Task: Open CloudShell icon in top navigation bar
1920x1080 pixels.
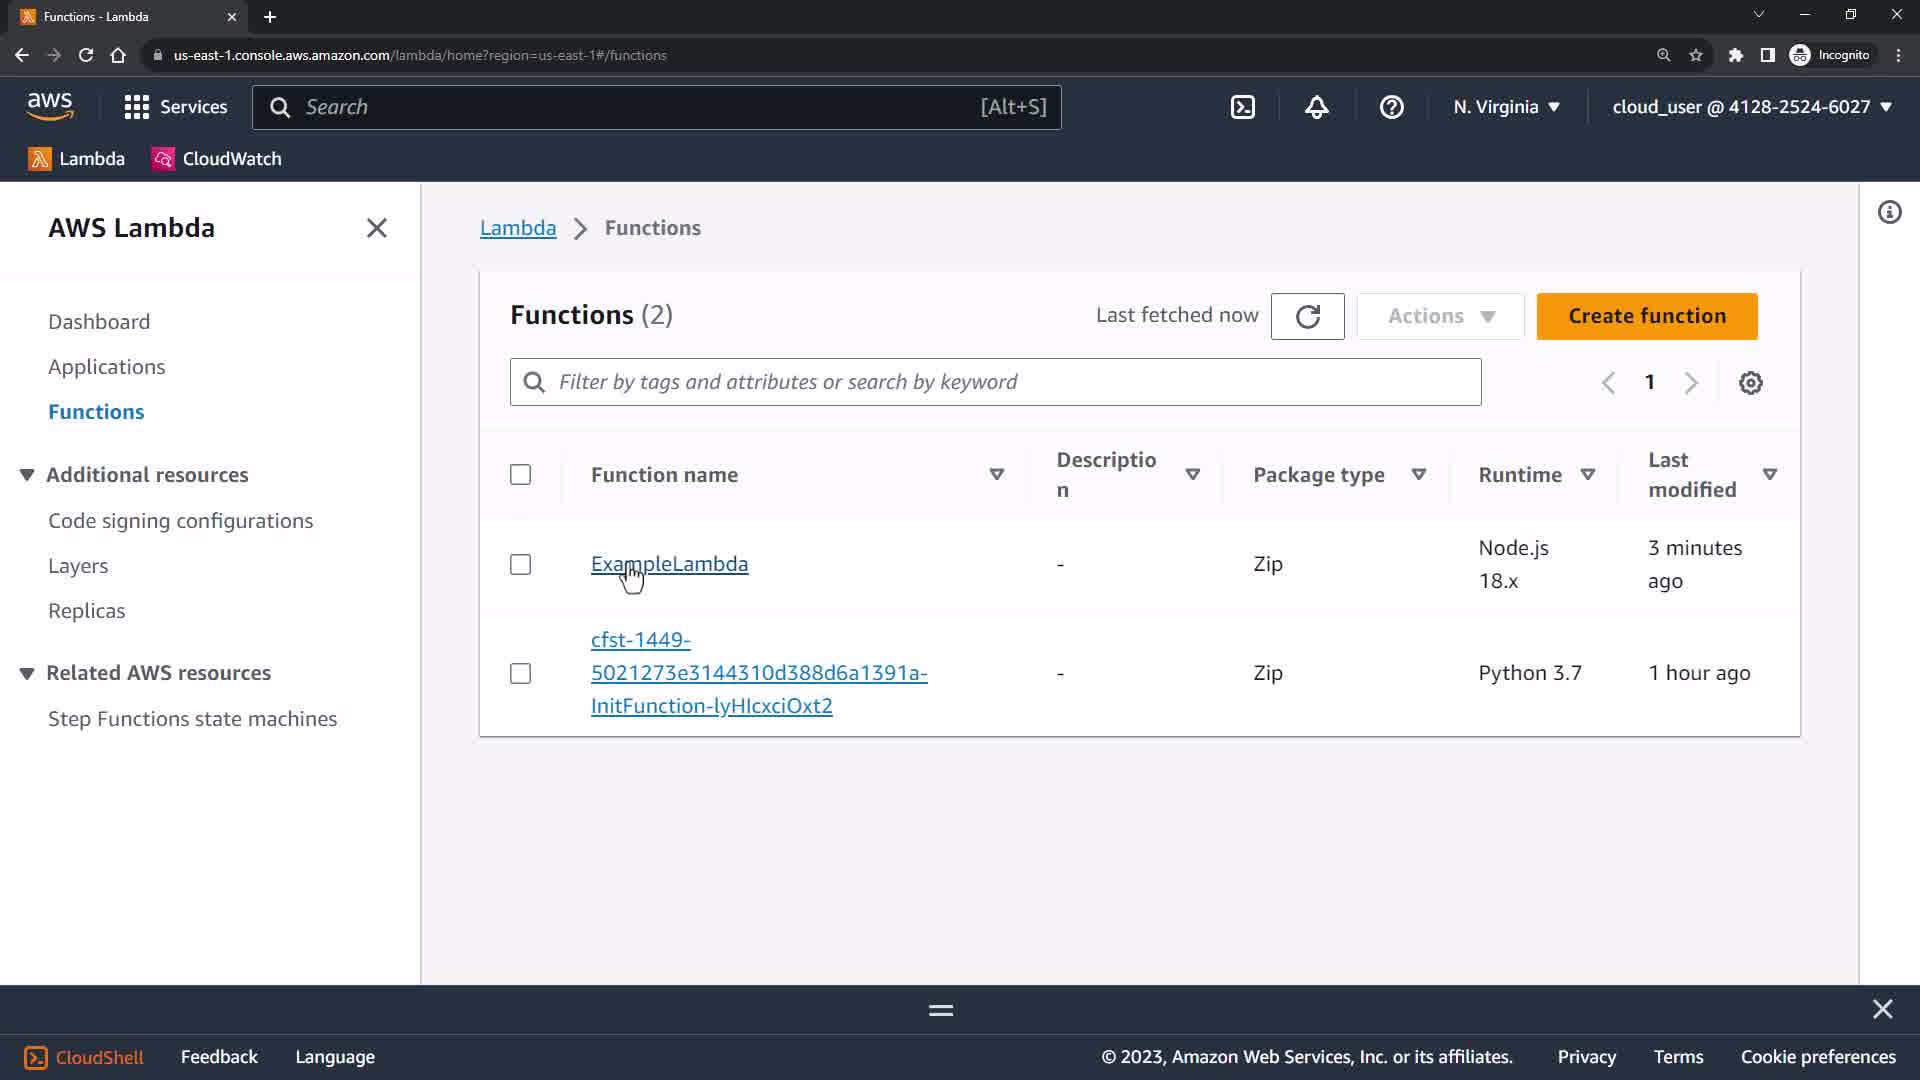Action: (1242, 107)
